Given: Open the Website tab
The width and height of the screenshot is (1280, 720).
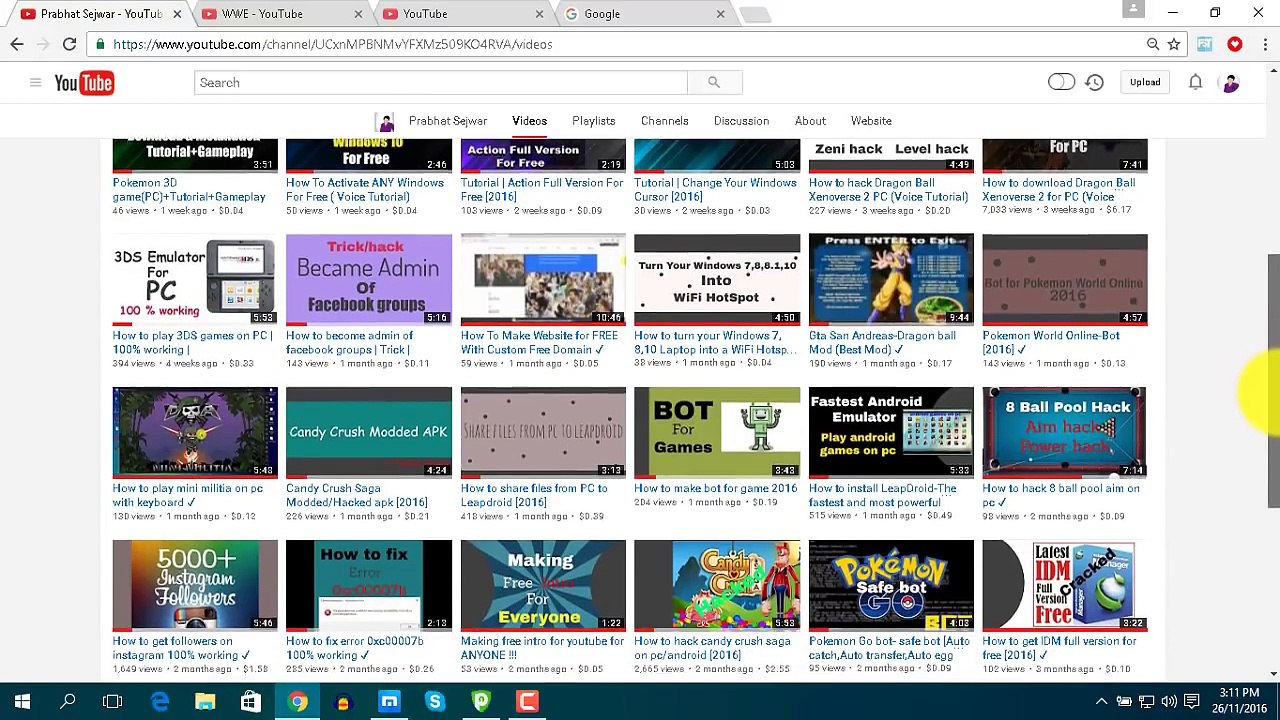Looking at the screenshot, I should [x=871, y=121].
